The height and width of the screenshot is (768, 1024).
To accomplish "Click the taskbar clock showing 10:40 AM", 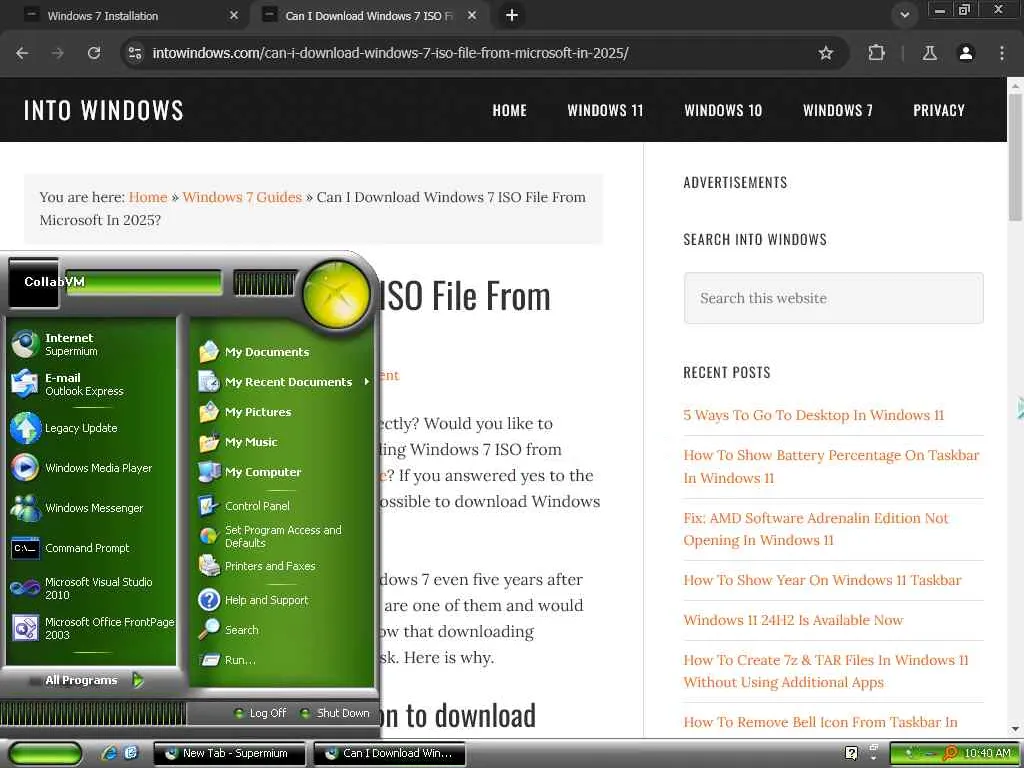I will click(987, 753).
